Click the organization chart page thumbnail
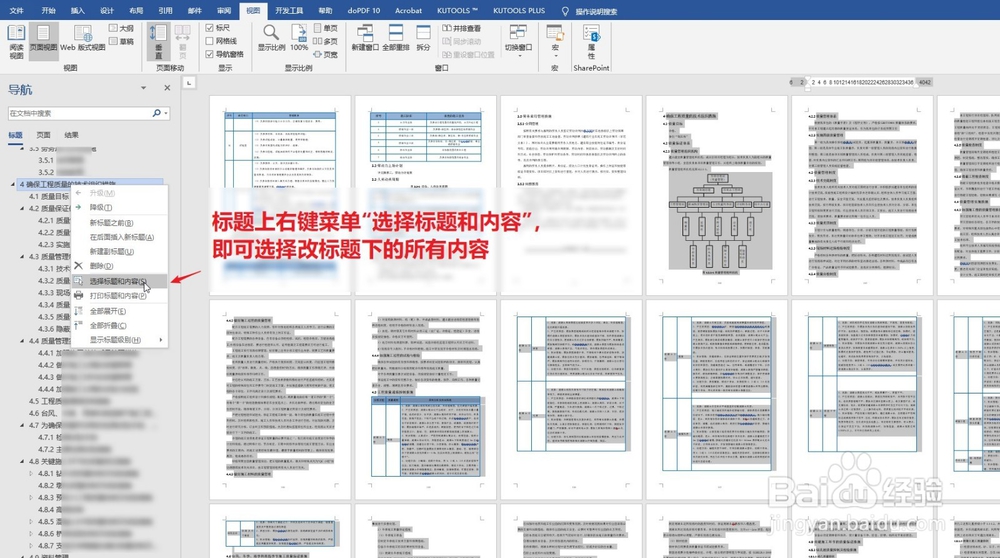The image size is (1000, 558). coord(717,195)
